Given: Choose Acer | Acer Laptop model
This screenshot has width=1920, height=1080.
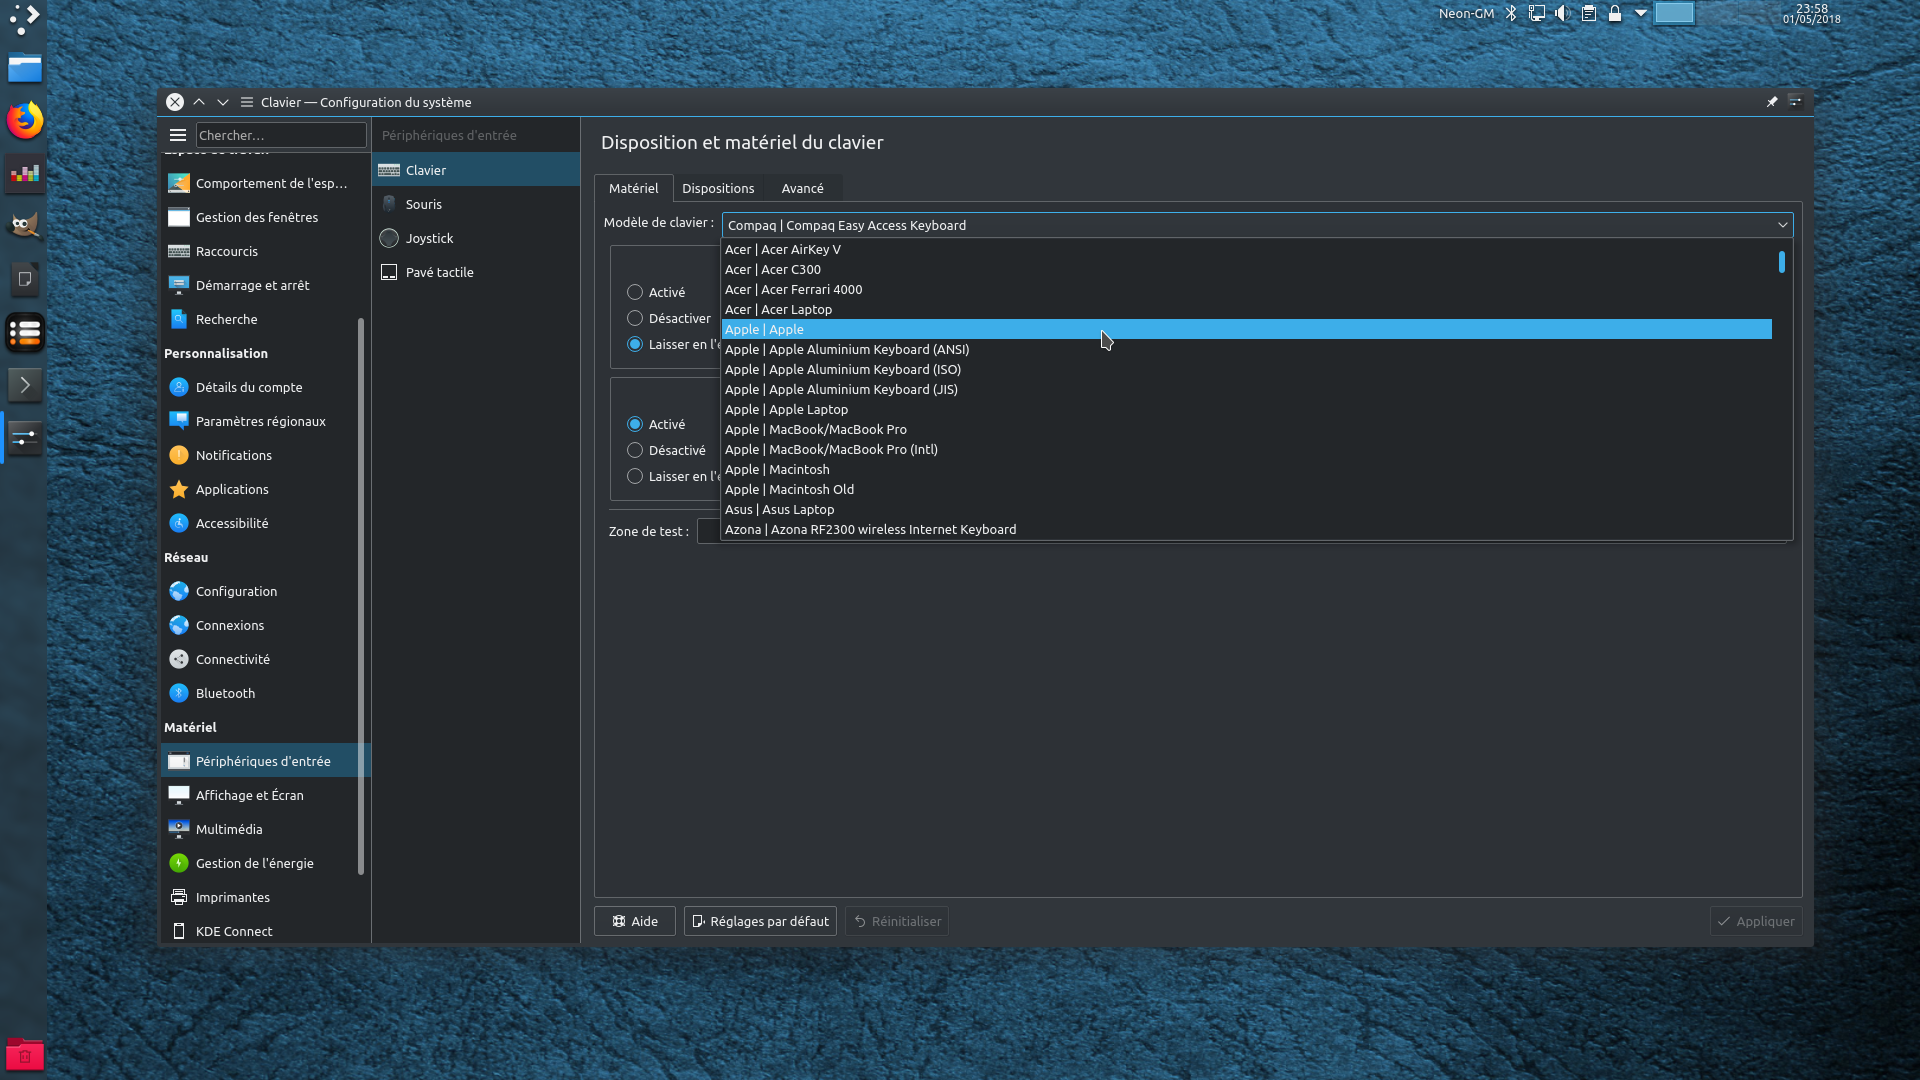Looking at the screenshot, I should click(x=1247, y=309).
